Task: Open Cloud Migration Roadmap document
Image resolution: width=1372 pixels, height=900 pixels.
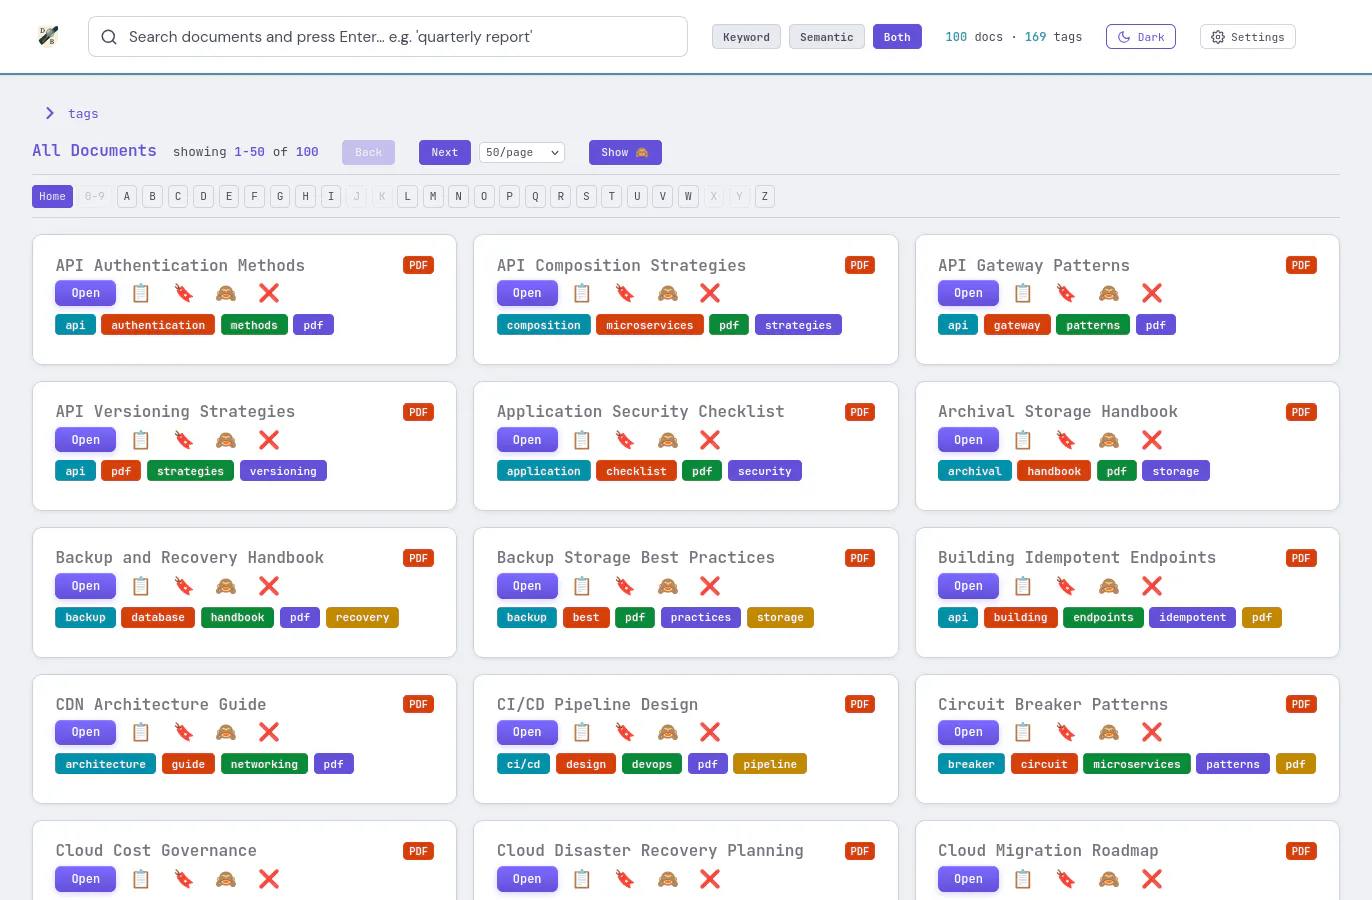Action: 968,879
